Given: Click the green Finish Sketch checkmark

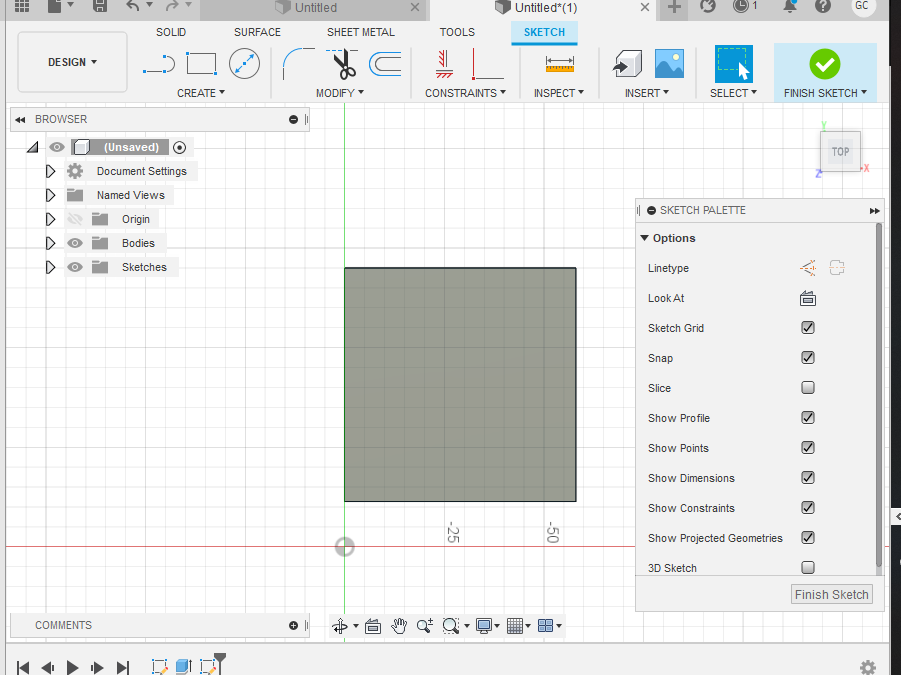Looking at the screenshot, I should coord(825,64).
